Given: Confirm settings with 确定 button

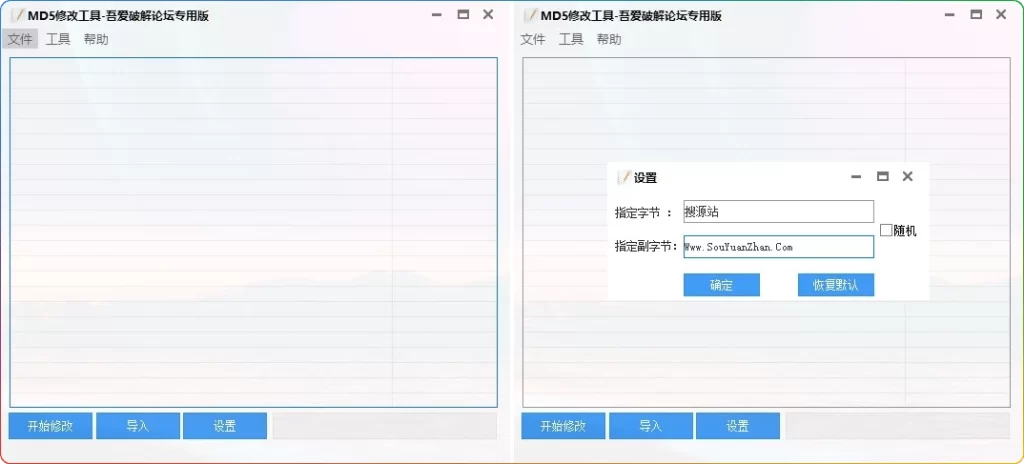Looking at the screenshot, I should (x=722, y=285).
